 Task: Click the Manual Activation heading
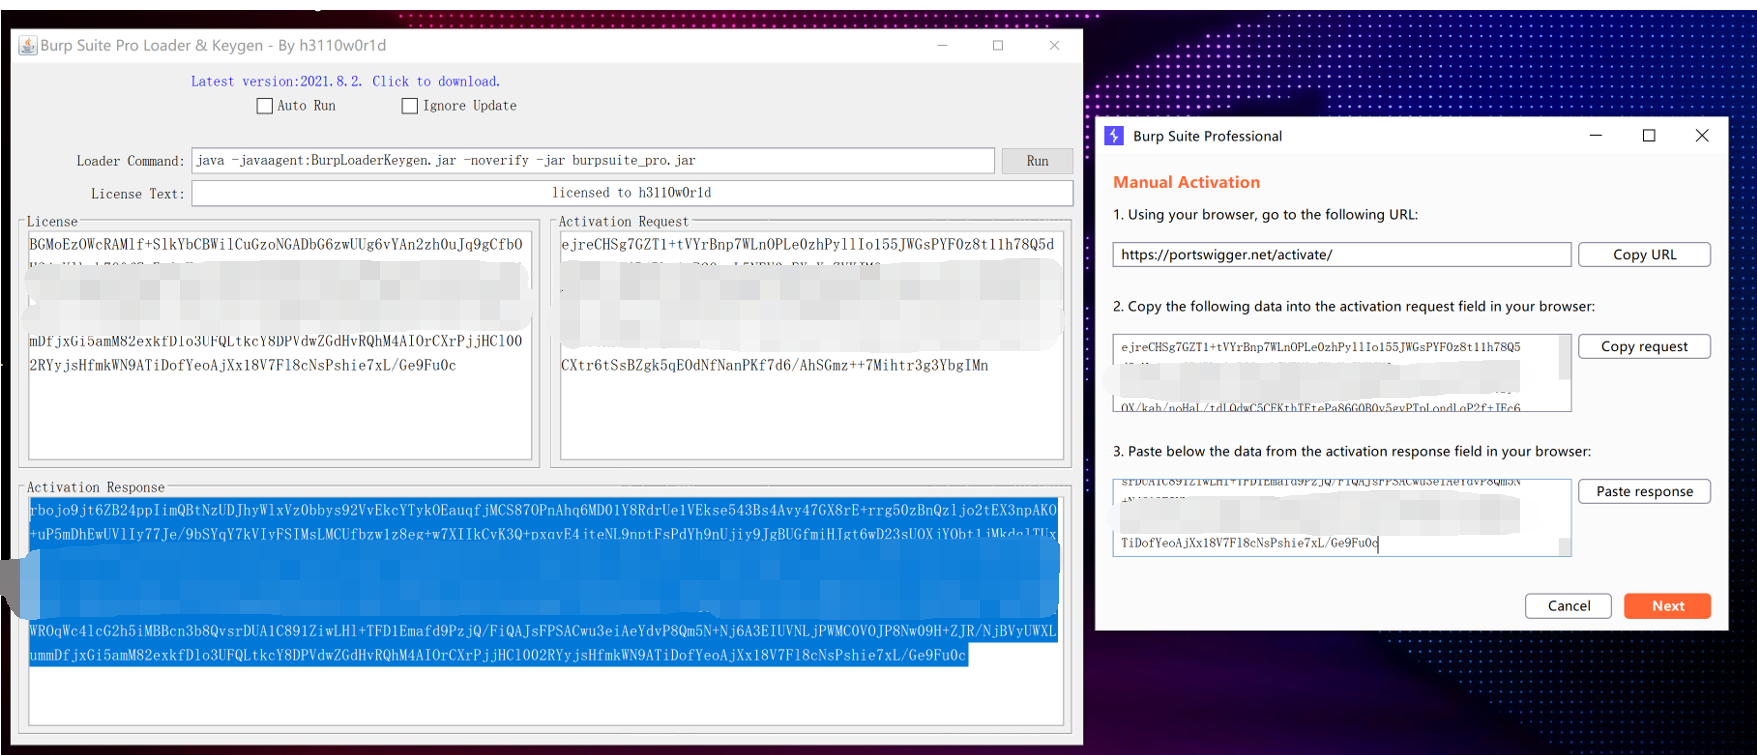click(x=1186, y=182)
